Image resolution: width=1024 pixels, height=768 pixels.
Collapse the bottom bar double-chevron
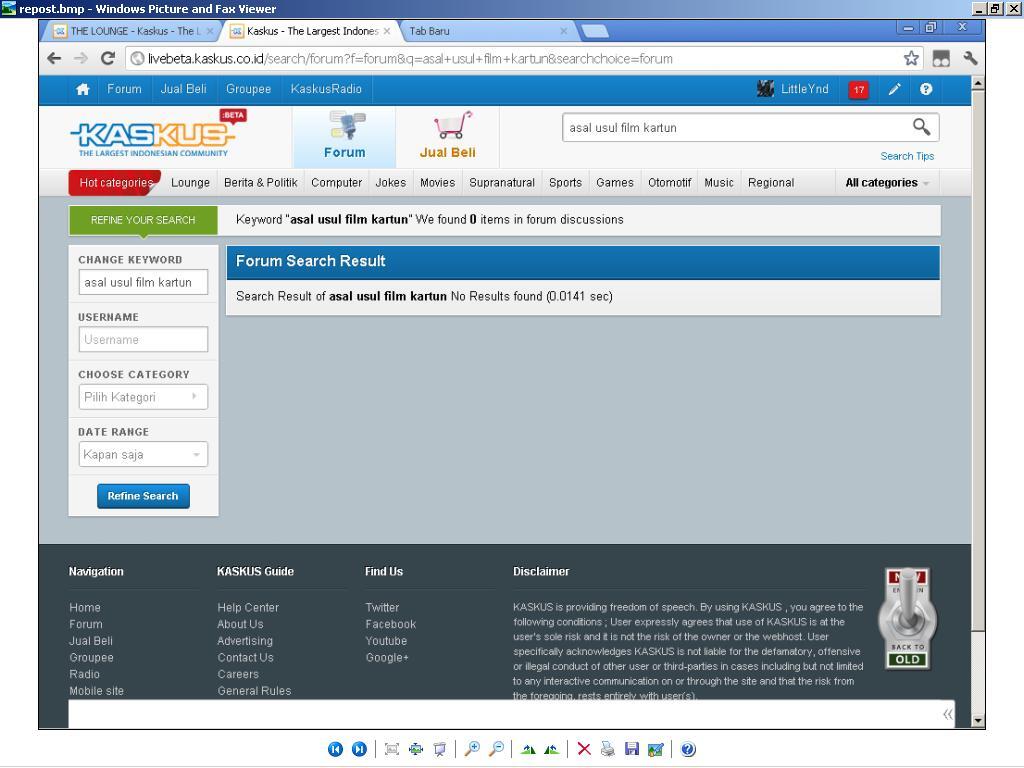(948, 714)
